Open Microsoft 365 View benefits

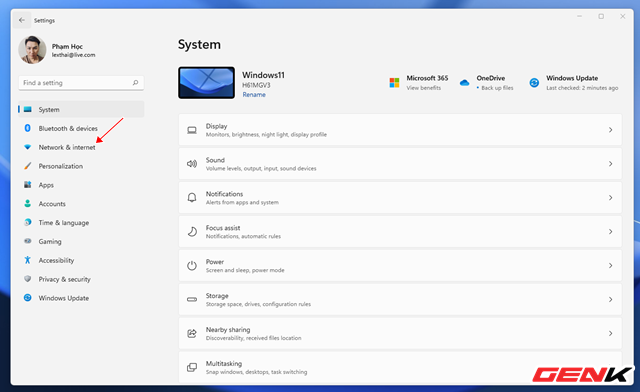424,88
